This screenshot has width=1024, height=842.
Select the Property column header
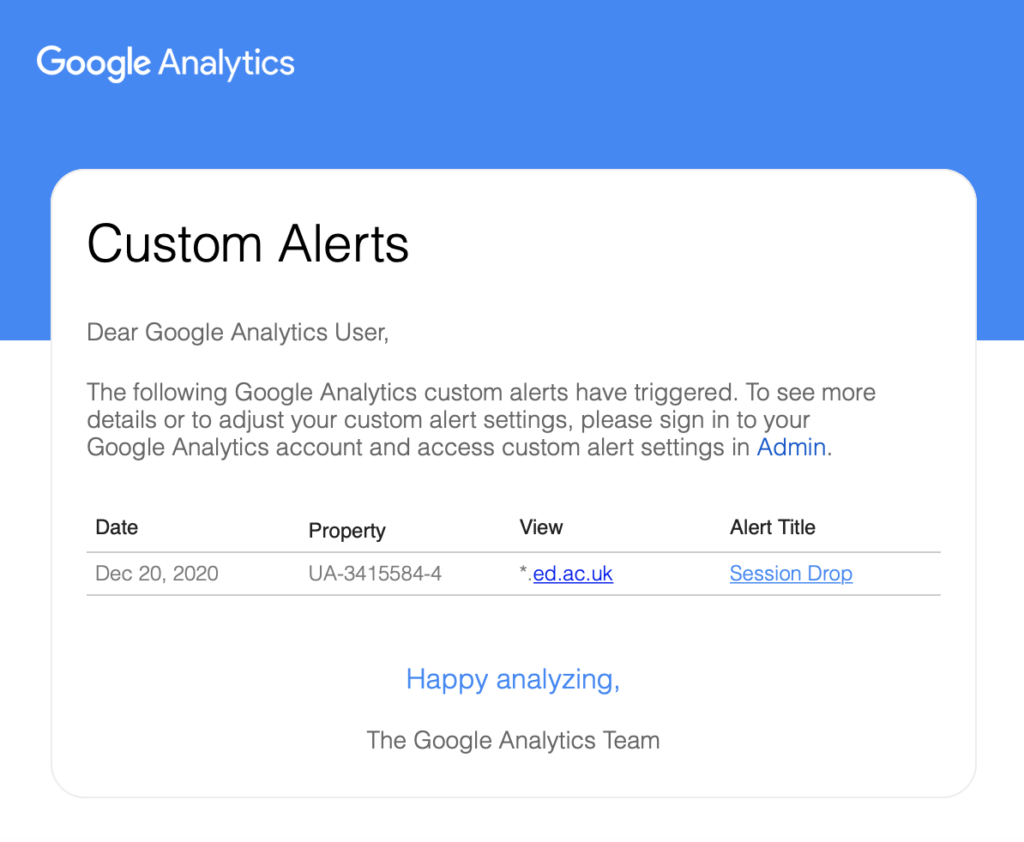click(347, 530)
